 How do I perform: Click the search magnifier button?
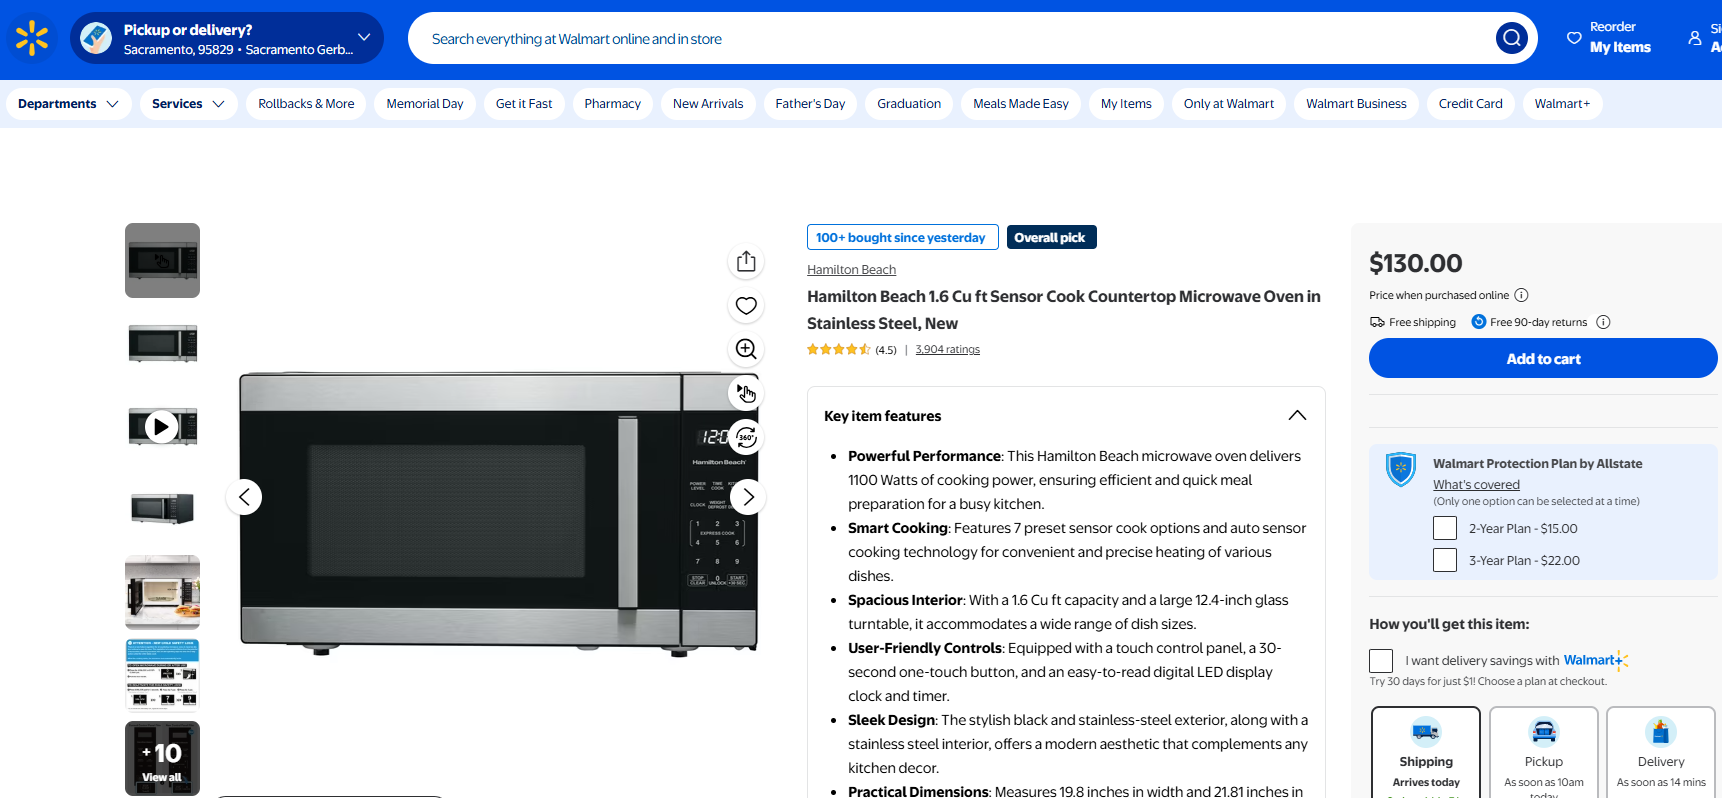click(x=1512, y=38)
